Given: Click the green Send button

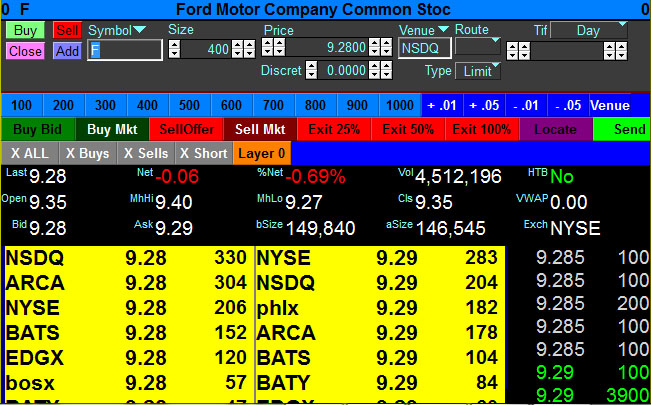Looking at the screenshot, I should click(x=622, y=129).
